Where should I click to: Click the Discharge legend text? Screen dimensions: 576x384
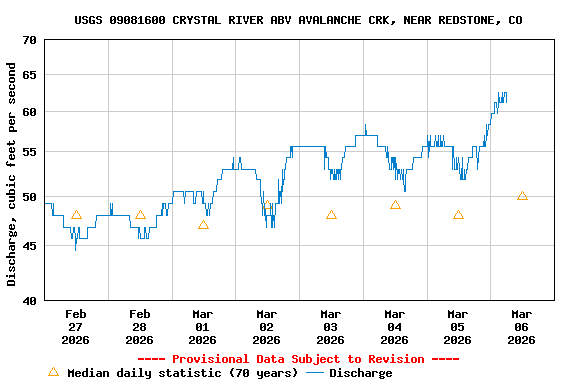361,373
